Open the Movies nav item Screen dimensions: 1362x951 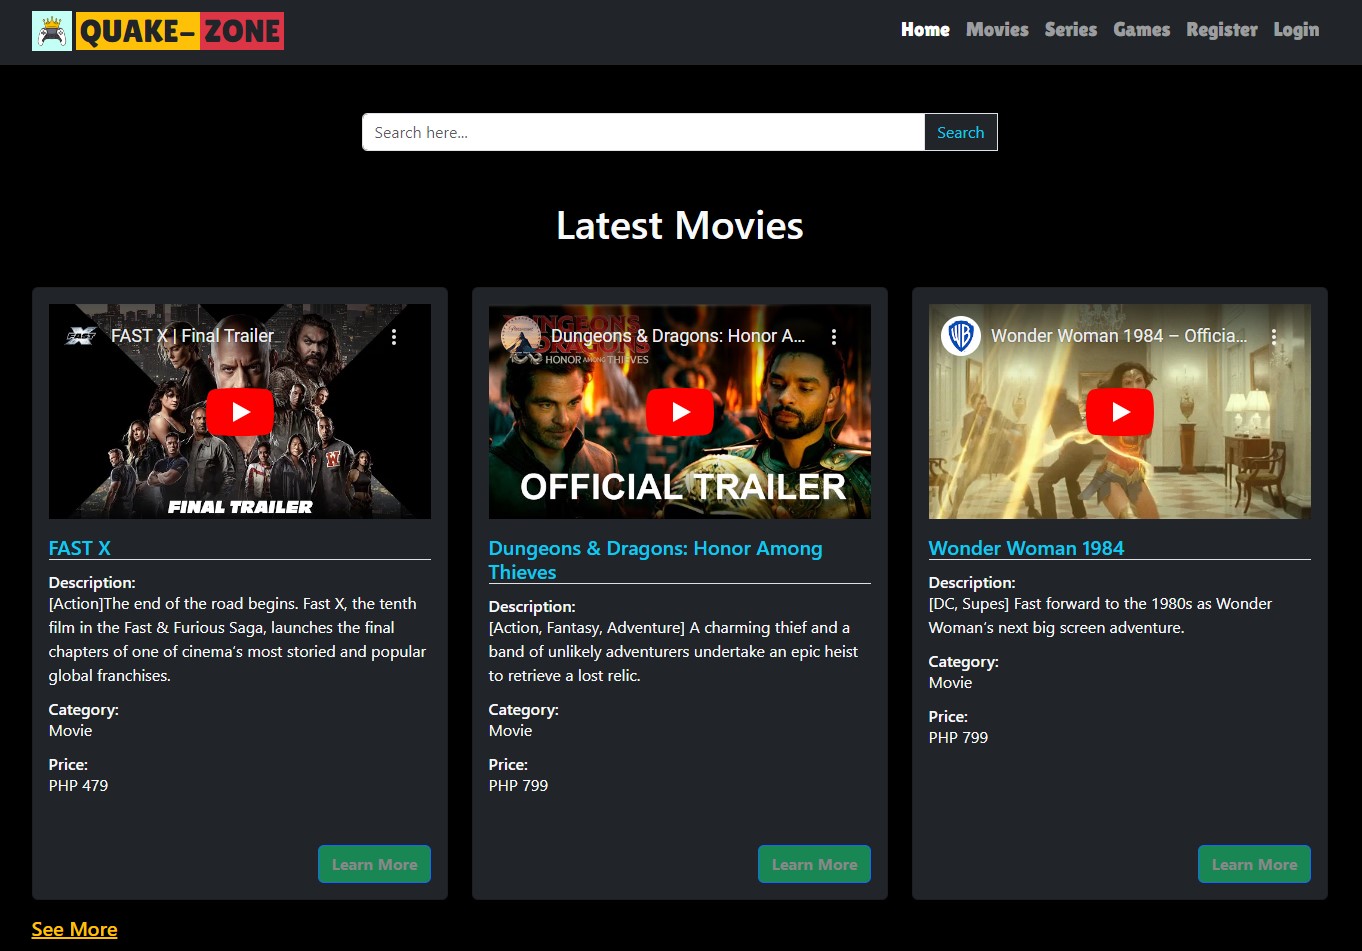point(997,30)
